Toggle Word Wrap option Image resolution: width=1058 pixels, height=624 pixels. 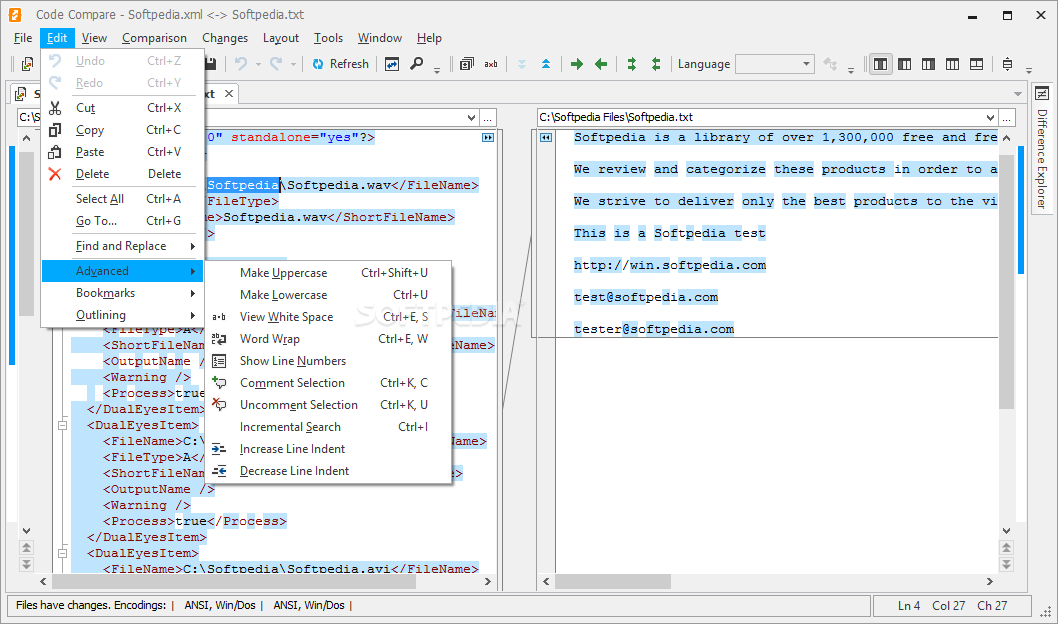pyautogui.click(x=328, y=339)
